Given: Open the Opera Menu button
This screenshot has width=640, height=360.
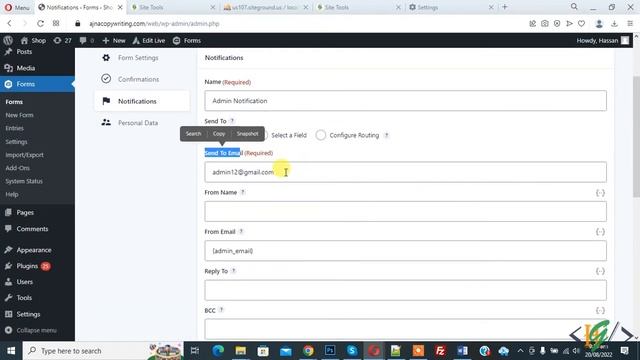Looking at the screenshot, I should 17,7.
